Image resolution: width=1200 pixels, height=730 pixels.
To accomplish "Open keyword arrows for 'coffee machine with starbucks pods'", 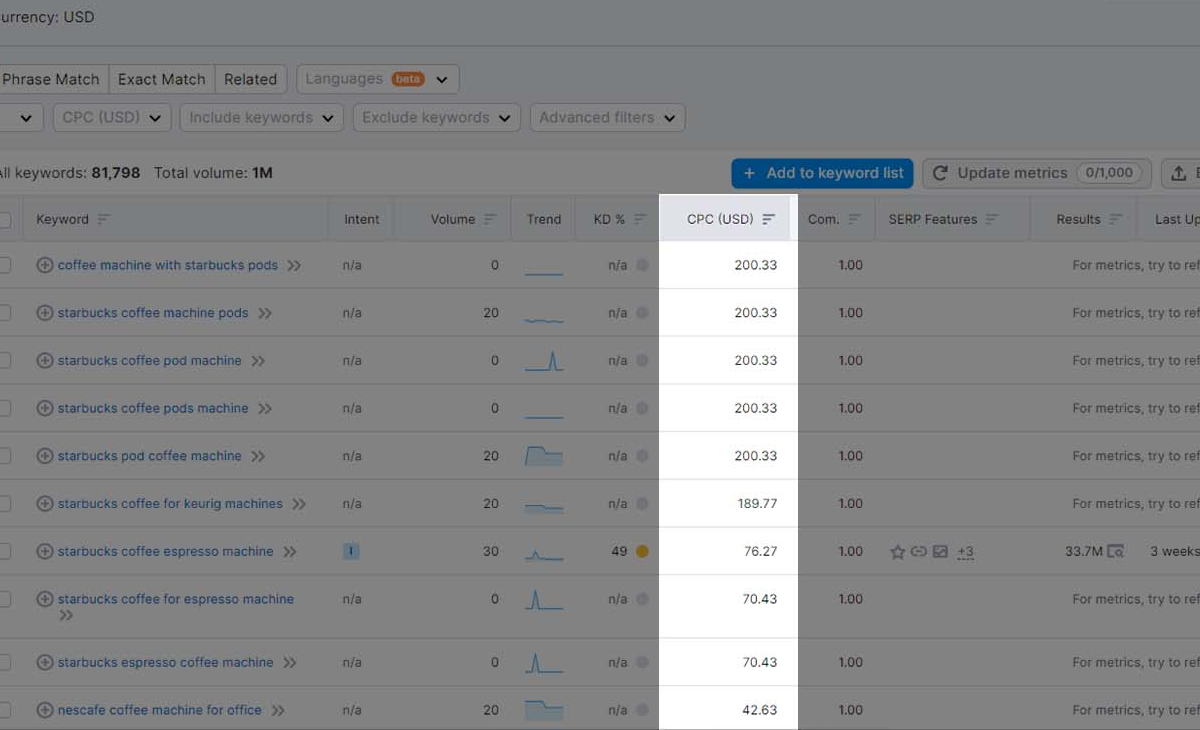I will (294, 265).
